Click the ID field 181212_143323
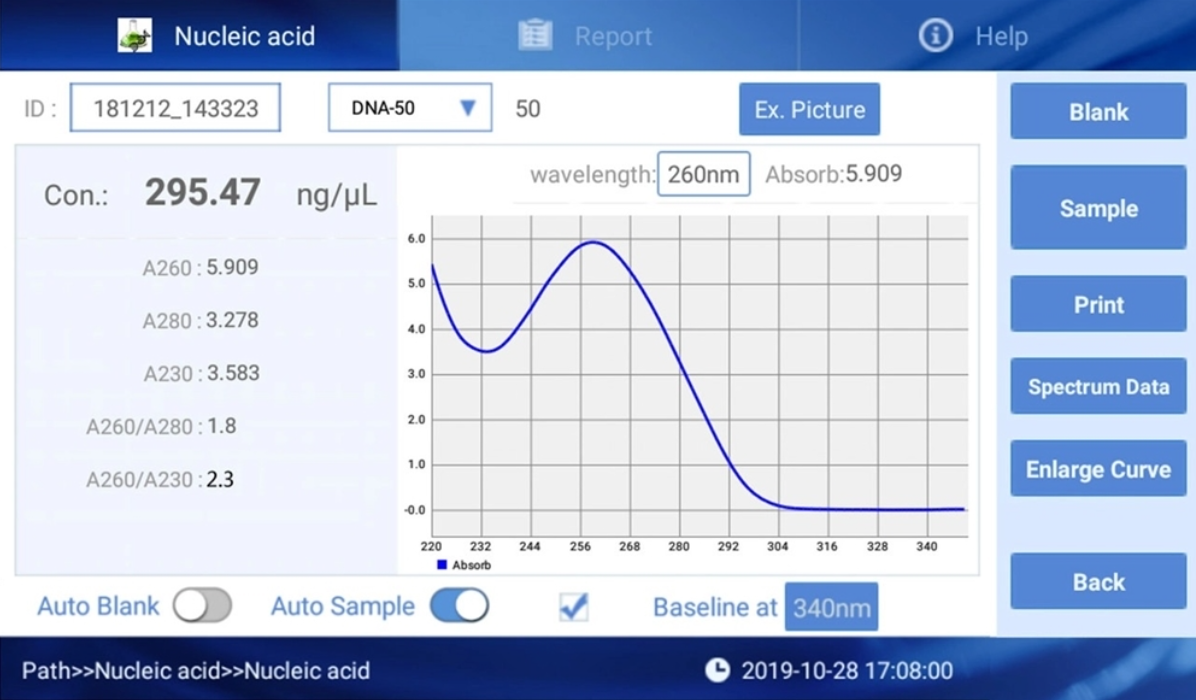The height and width of the screenshot is (700, 1196). pos(175,108)
